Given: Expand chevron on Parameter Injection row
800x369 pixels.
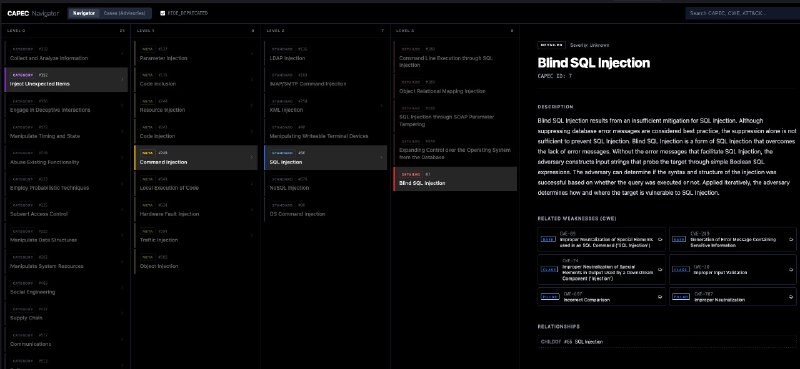Looking at the screenshot, I should pos(252,54).
